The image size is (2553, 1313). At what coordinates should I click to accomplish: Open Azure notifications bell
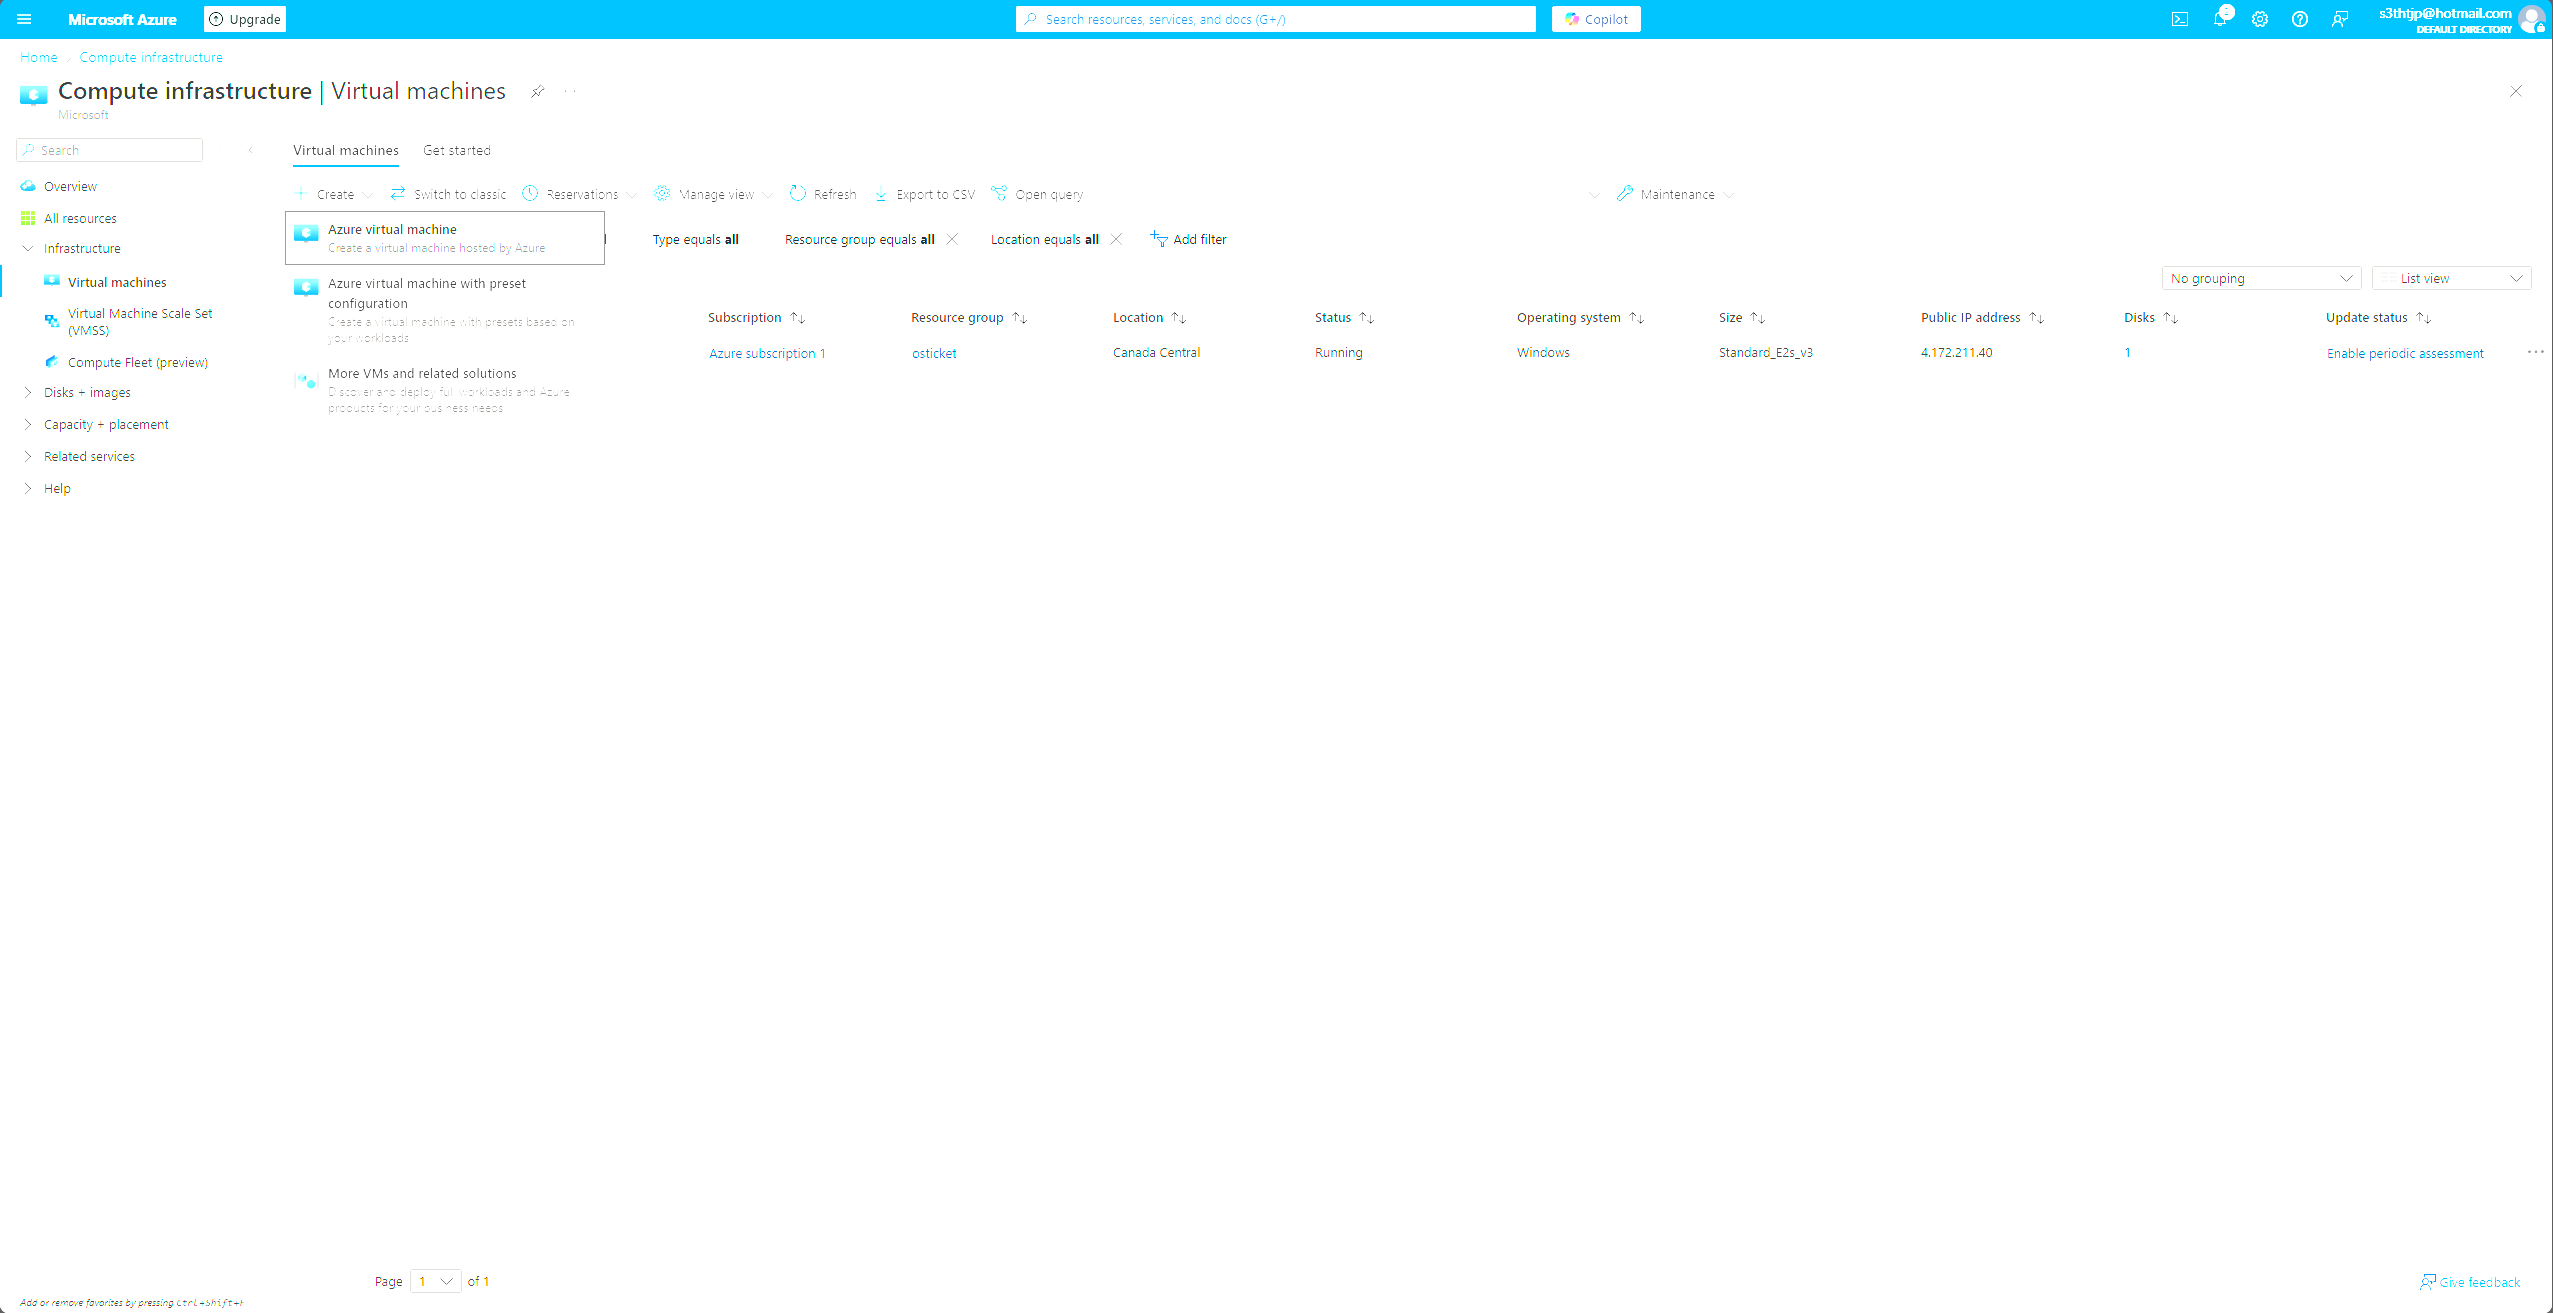click(x=2220, y=19)
